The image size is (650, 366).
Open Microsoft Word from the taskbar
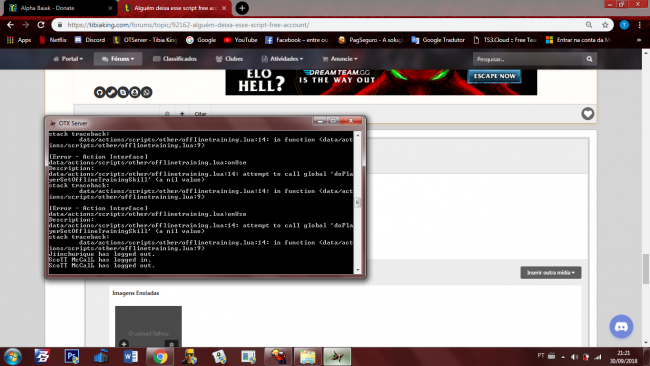131,356
